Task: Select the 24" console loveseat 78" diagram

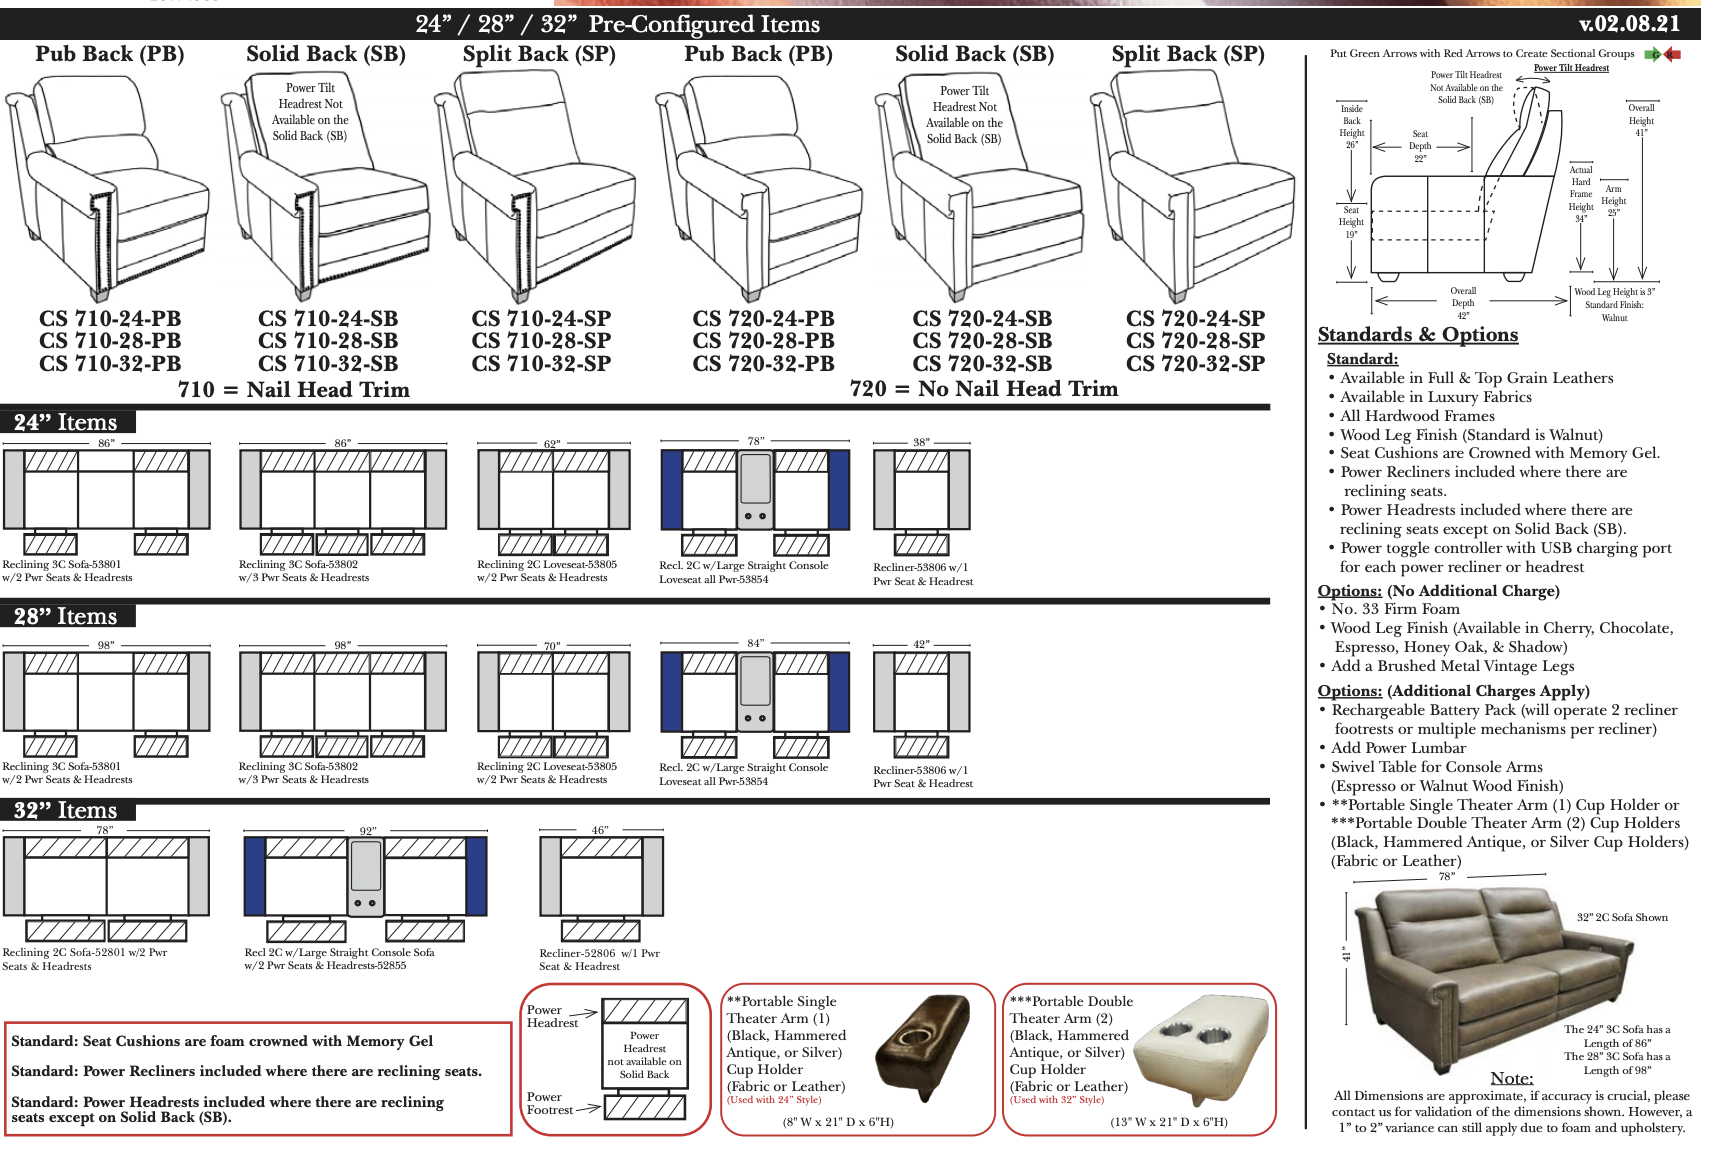Action: [x=755, y=497]
